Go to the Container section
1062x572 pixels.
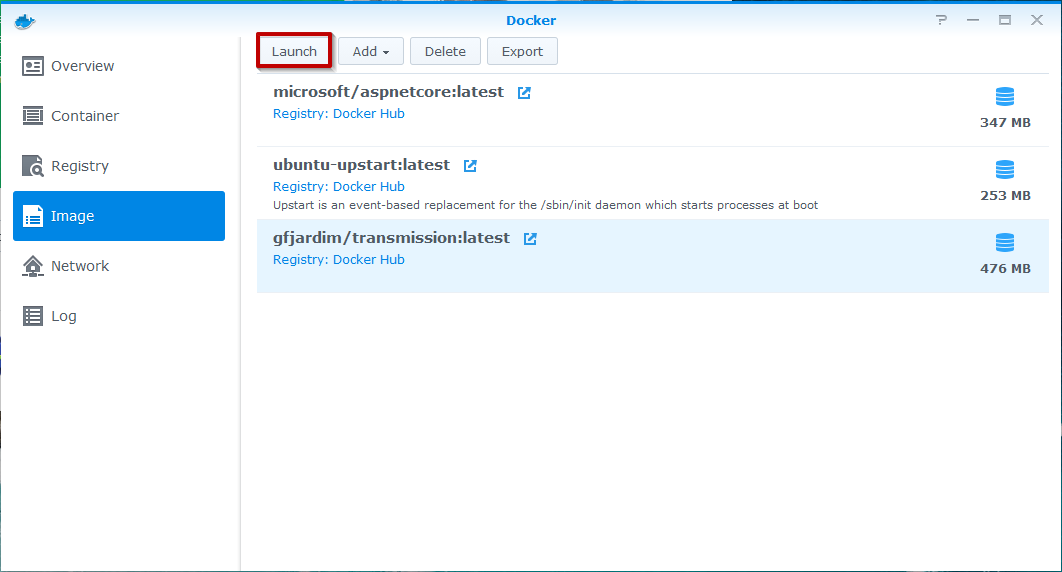click(x=119, y=116)
